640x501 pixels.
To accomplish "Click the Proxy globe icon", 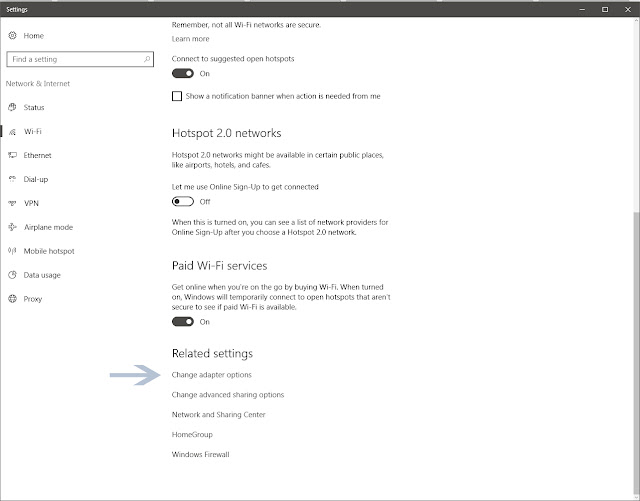I will tap(13, 299).
